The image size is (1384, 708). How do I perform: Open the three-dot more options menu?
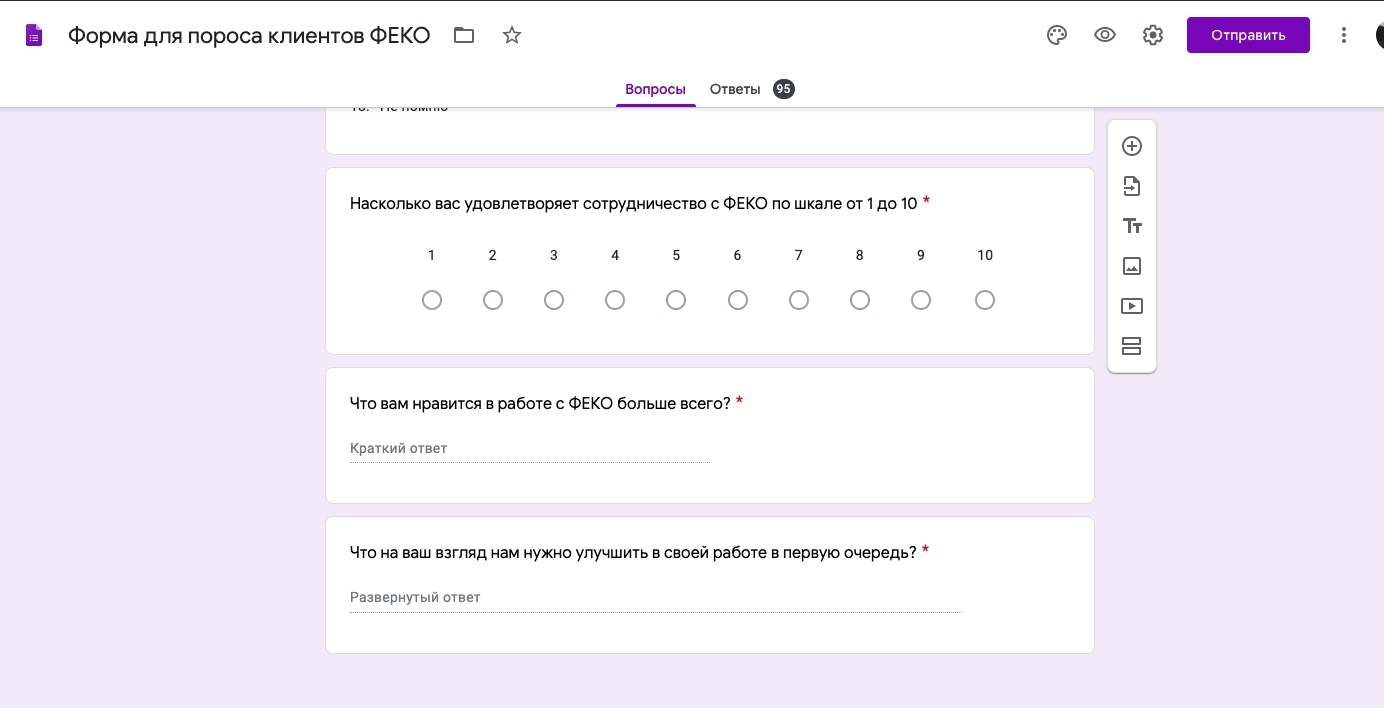[1344, 35]
